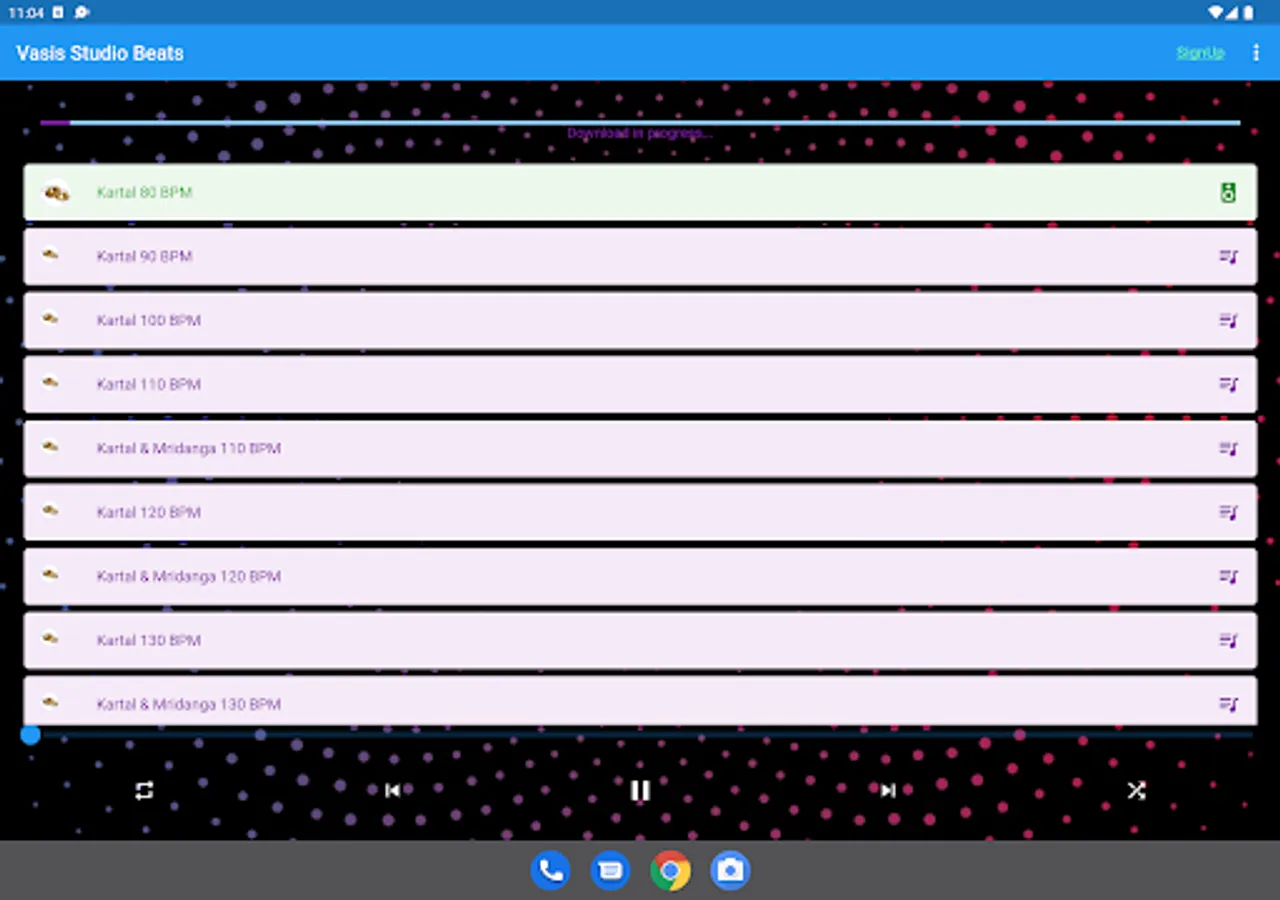Tap the playlist icon on Kartal 100 BPM
Image resolution: width=1280 pixels, height=900 pixels.
[x=1228, y=321]
